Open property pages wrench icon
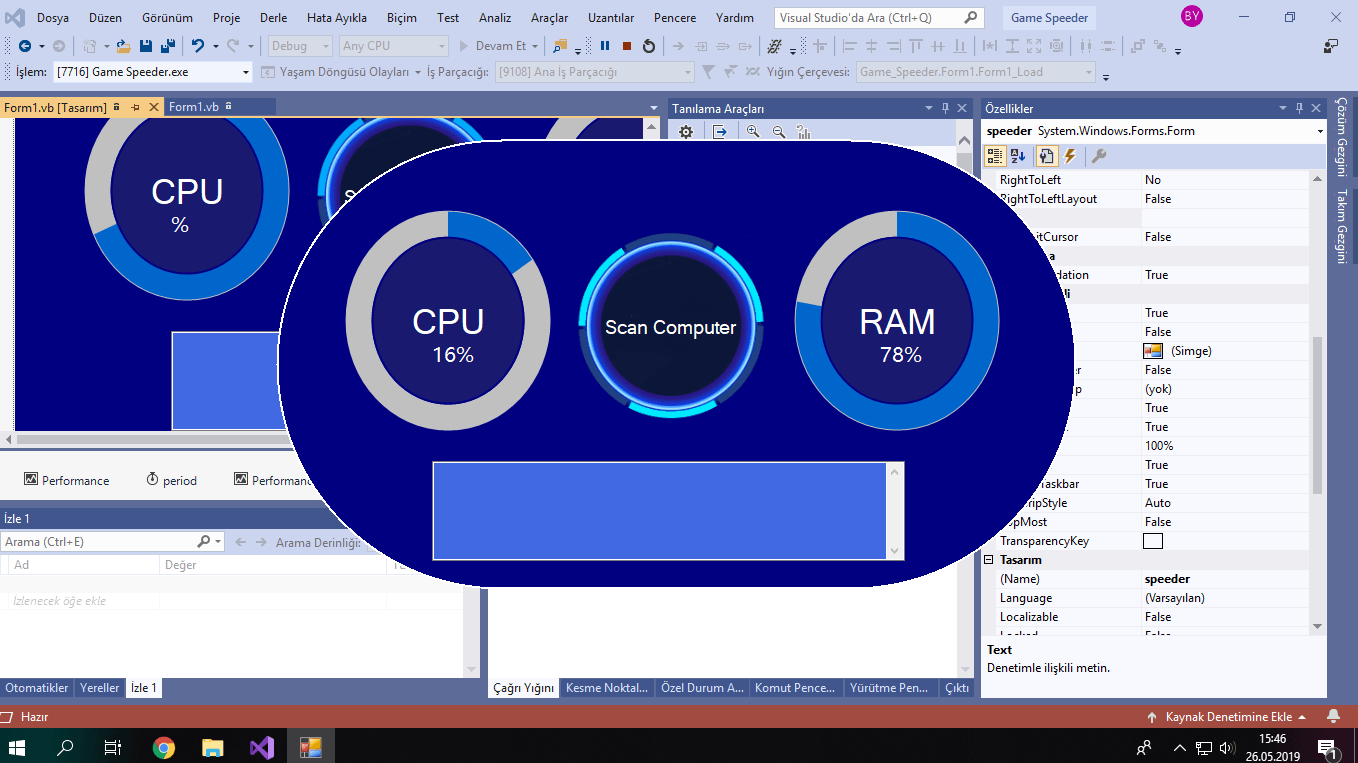Image resolution: width=1358 pixels, height=763 pixels. [x=1098, y=156]
